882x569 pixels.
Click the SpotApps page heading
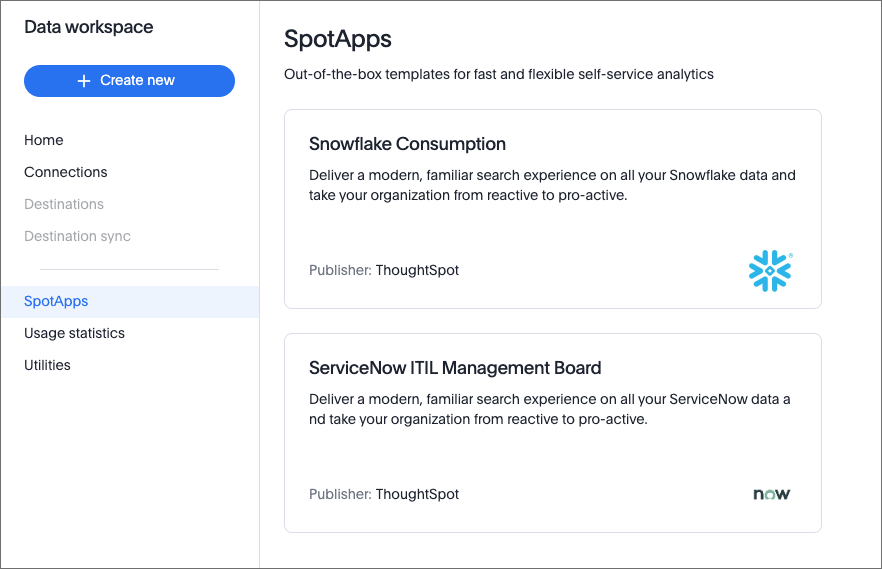pos(338,39)
